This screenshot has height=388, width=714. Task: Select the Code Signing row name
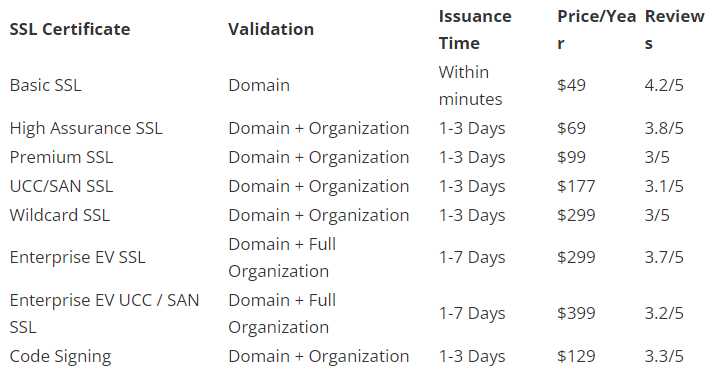pyautogui.click(x=60, y=357)
